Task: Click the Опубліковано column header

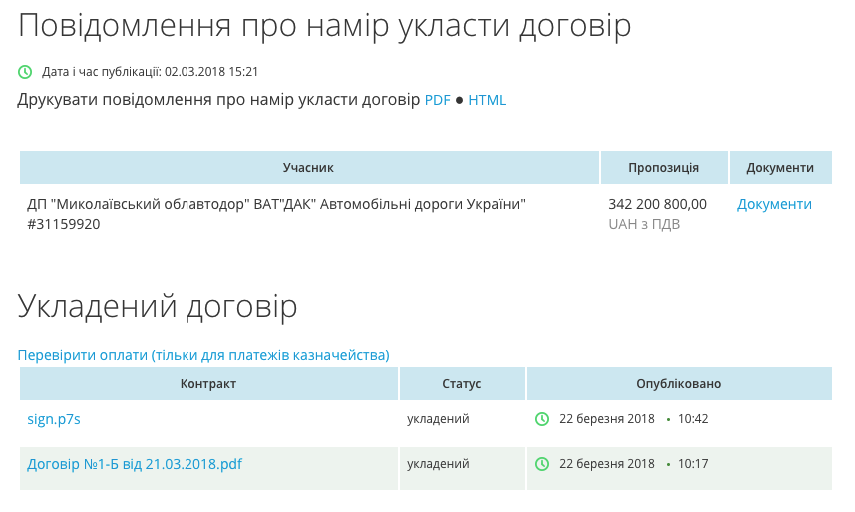Action: point(678,384)
